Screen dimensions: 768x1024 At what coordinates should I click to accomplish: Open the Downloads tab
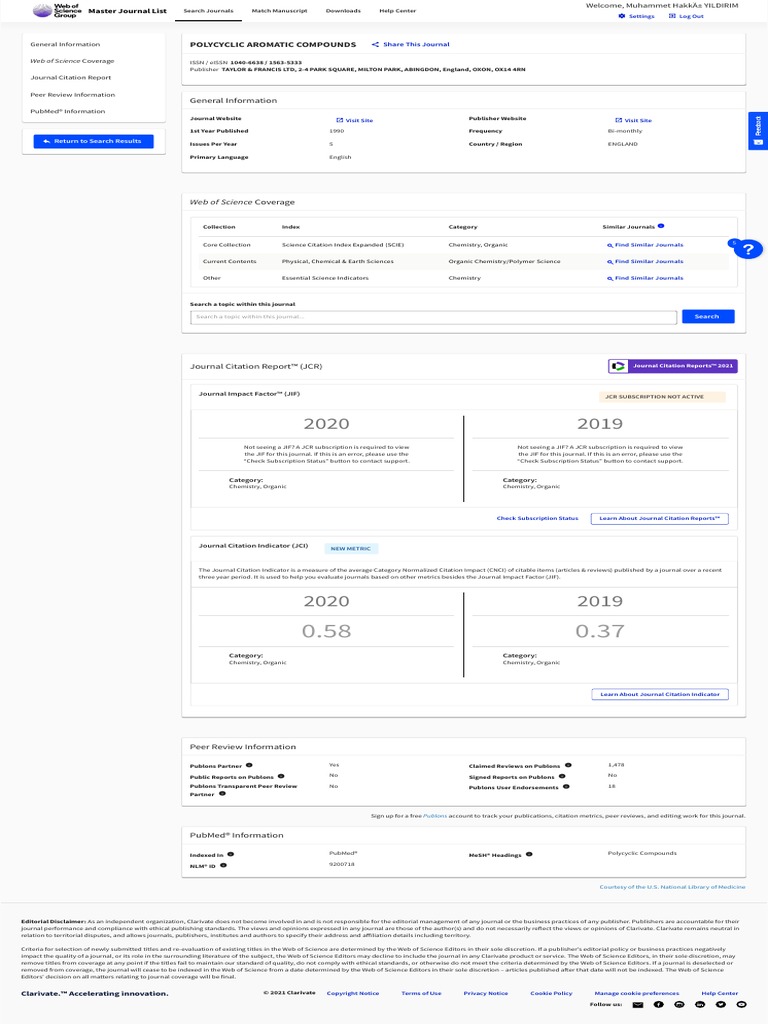(343, 10)
